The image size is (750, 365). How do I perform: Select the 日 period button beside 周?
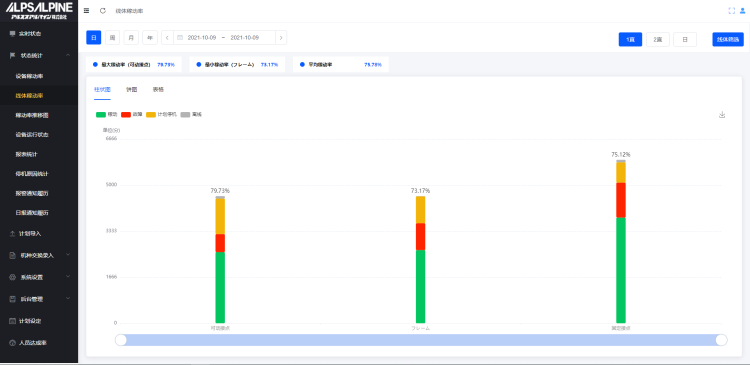pyautogui.click(x=94, y=37)
